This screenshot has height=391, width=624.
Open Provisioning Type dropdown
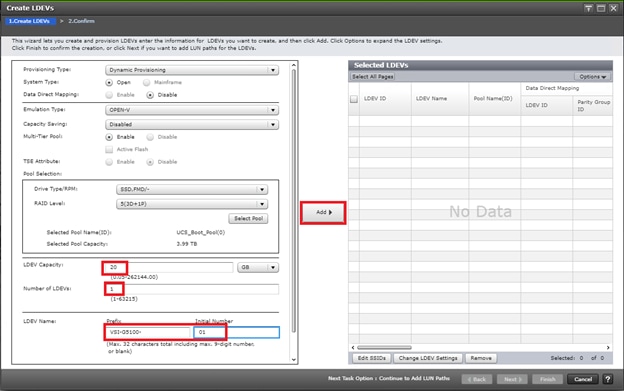pyautogui.click(x=192, y=70)
